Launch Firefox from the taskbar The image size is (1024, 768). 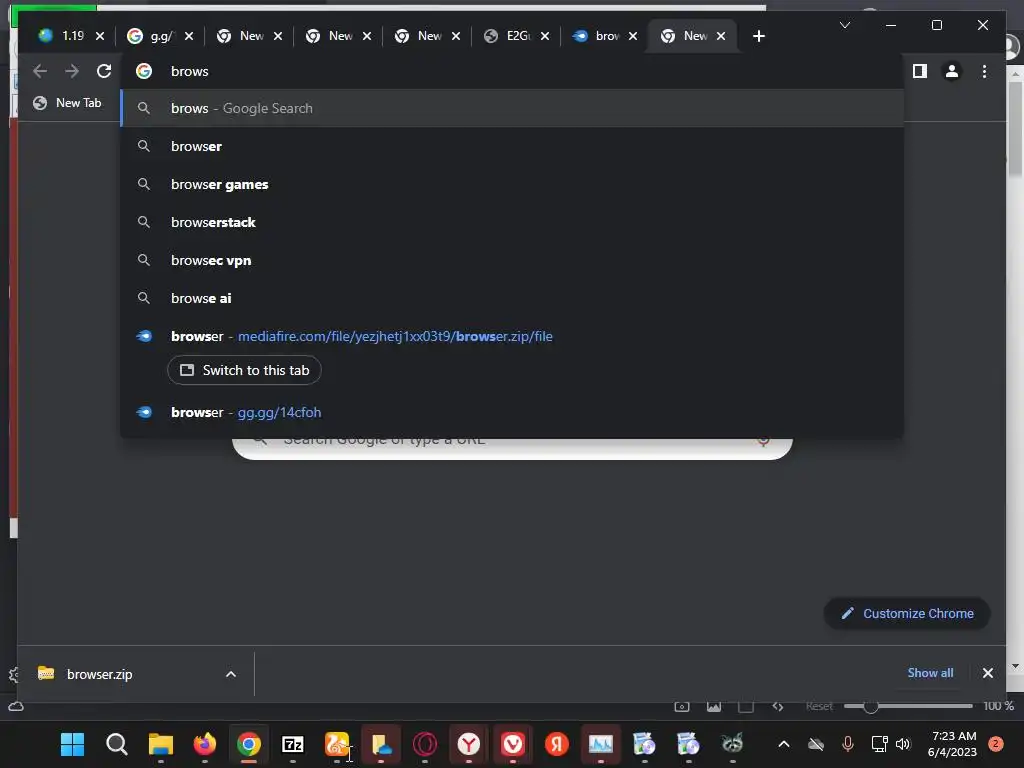(204, 744)
